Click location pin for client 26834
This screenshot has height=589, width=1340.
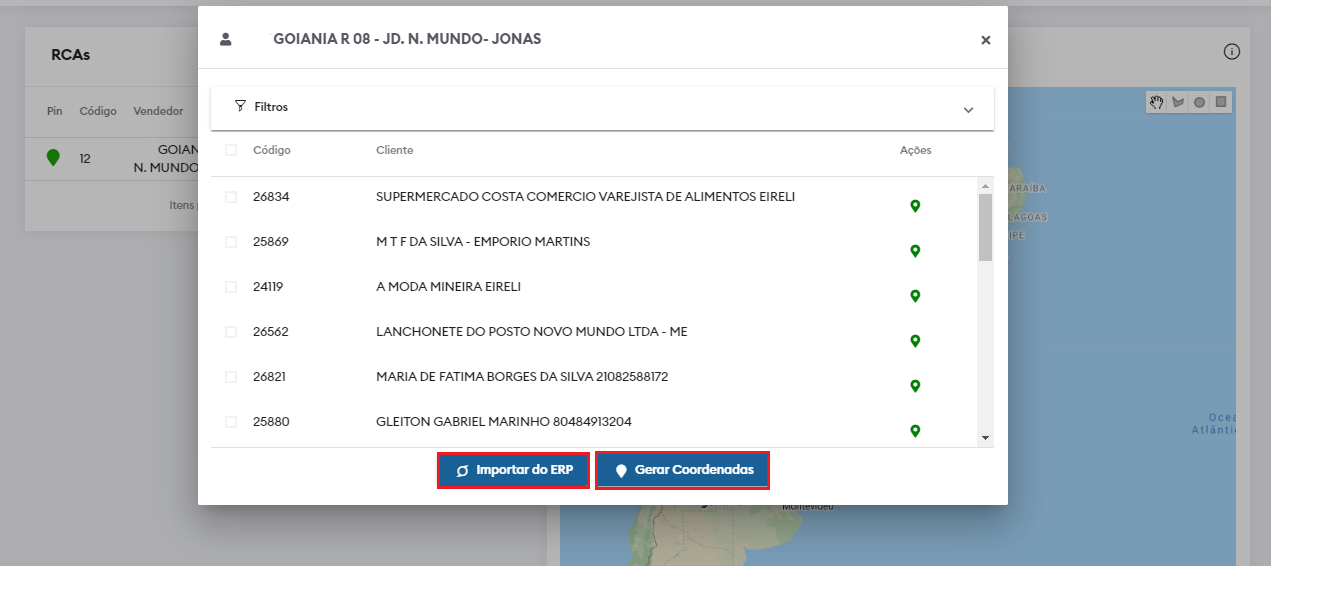click(x=914, y=206)
